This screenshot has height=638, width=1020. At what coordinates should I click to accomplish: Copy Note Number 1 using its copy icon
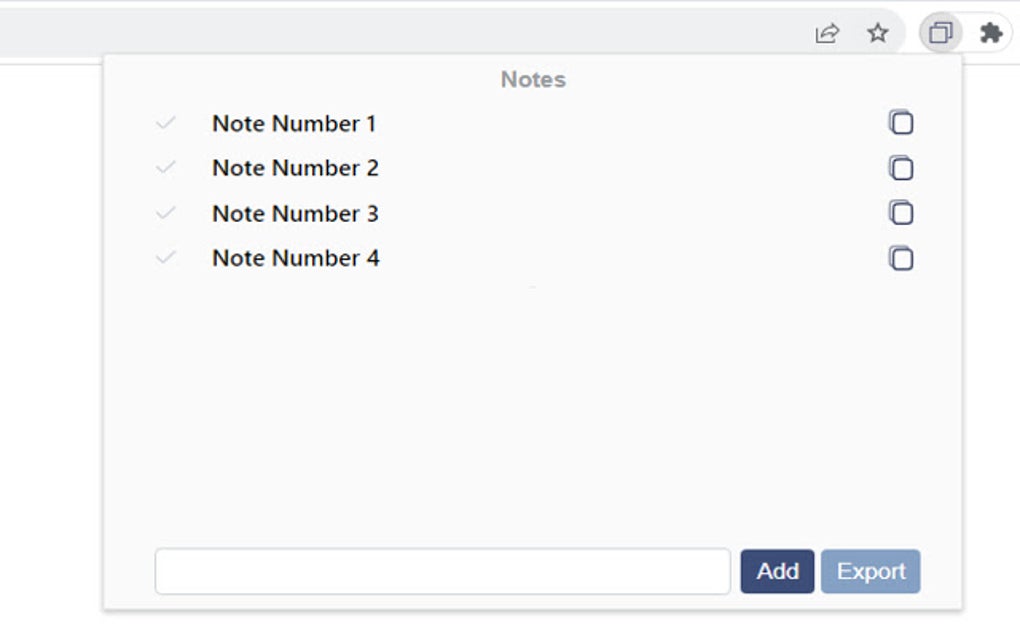click(x=901, y=123)
